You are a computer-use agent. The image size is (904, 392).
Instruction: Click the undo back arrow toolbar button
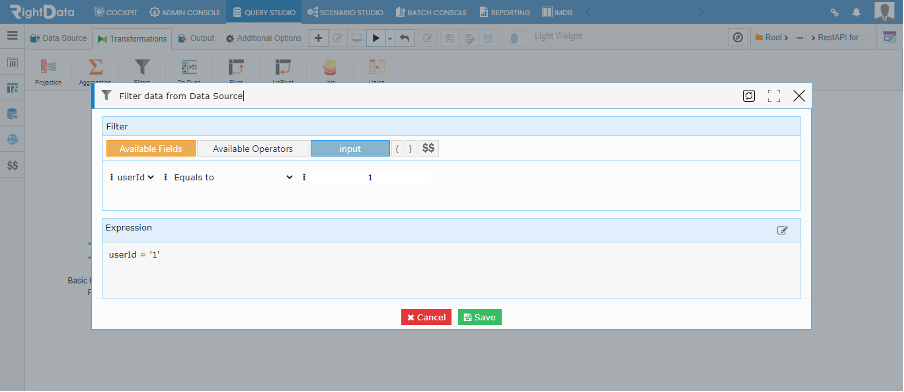[x=405, y=38]
